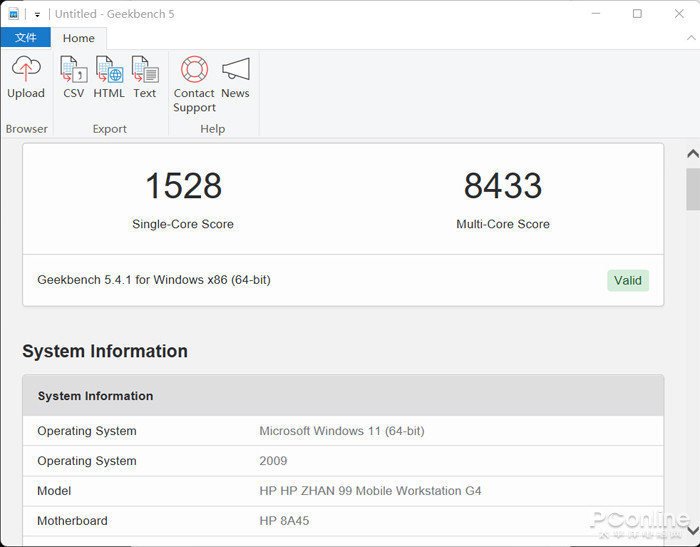Click HP HP ZHAN 99 Mobile Workstation G4
Viewport: 700px width, 547px height.
click(x=370, y=491)
